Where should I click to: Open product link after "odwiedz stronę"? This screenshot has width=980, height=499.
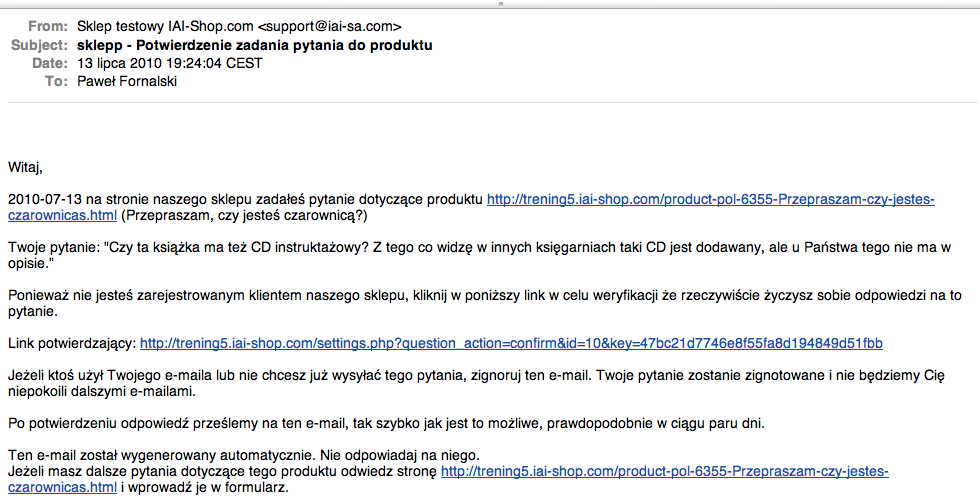click(664, 470)
